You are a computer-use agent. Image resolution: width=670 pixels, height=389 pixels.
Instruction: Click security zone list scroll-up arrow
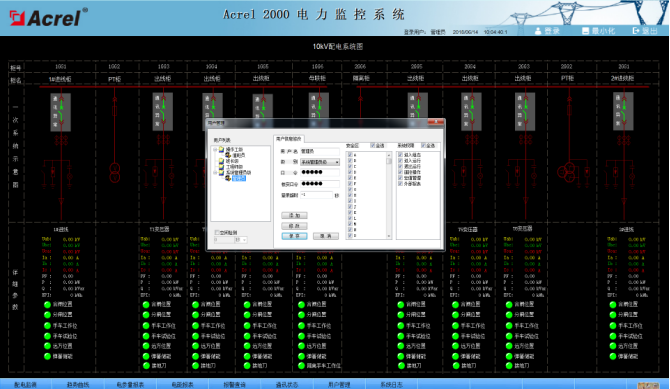tap(389, 155)
